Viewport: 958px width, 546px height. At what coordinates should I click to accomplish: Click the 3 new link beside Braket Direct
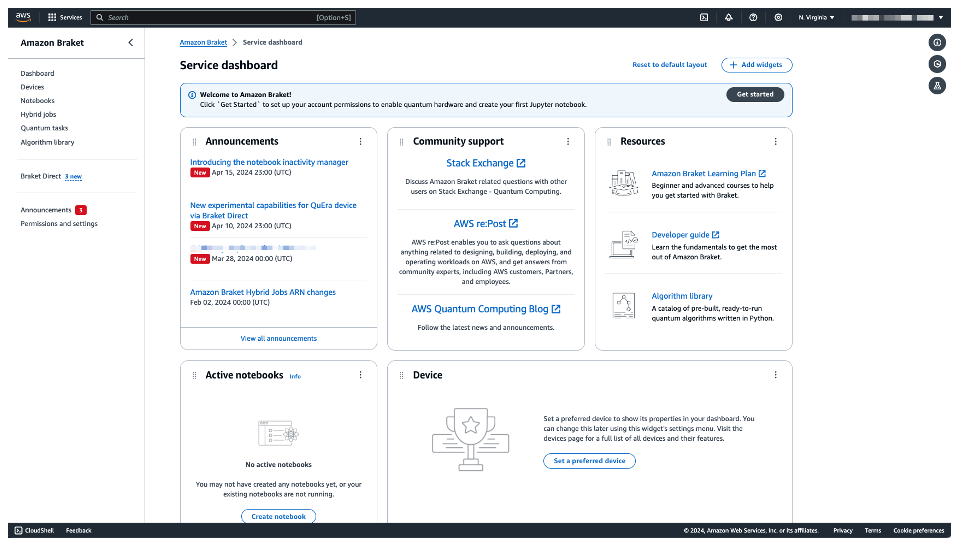click(x=73, y=177)
